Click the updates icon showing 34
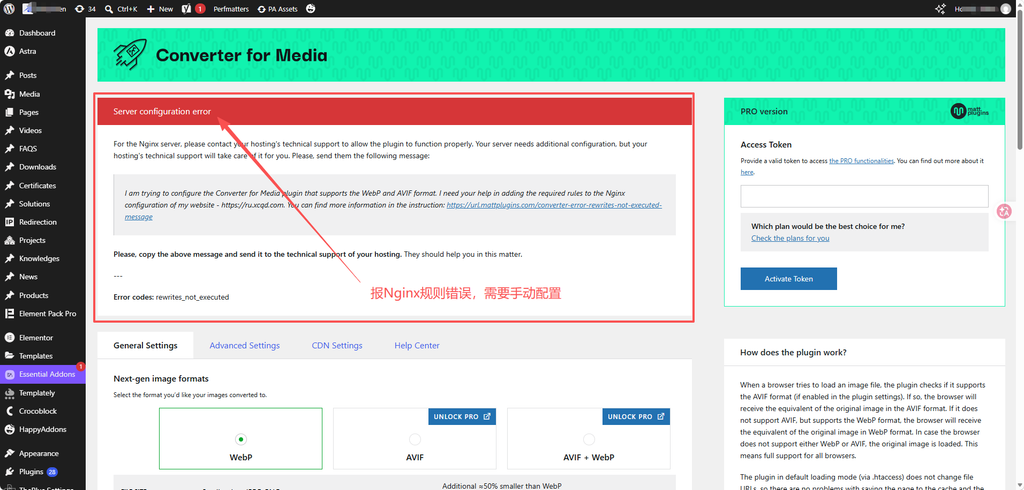Viewport: 1024px width, 490px height. [x=79, y=9]
